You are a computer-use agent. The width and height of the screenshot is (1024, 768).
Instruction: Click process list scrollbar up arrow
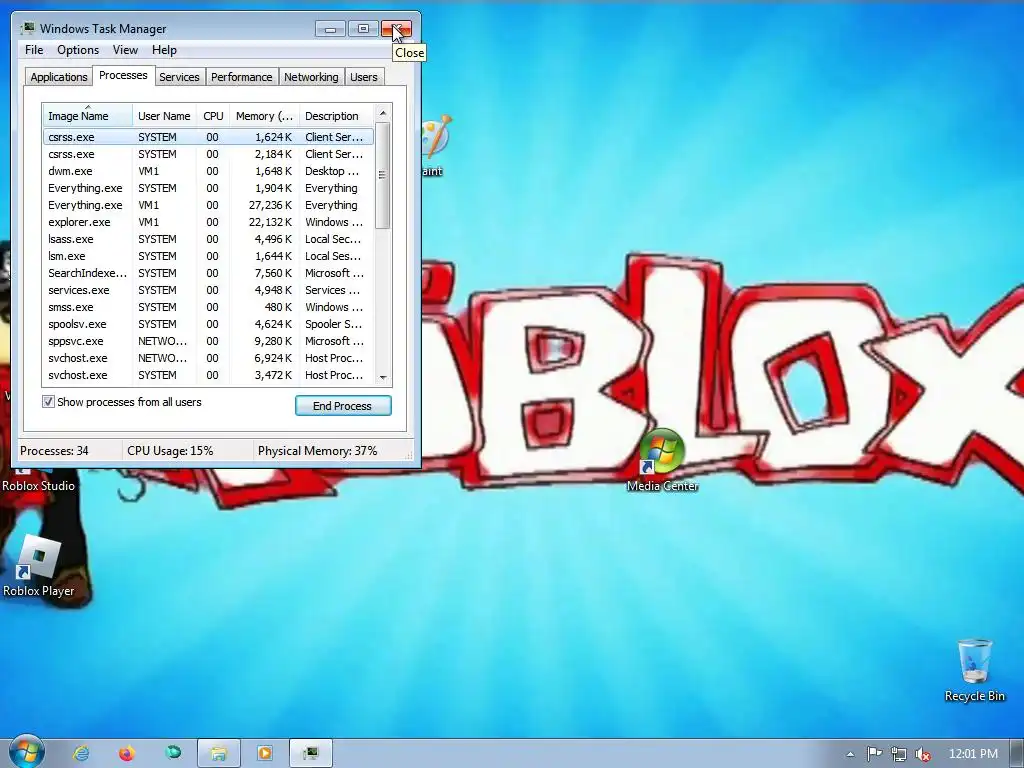click(383, 113)
